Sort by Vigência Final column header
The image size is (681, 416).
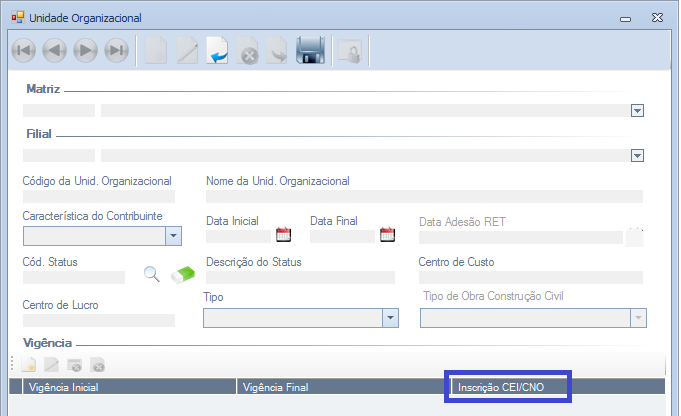[344, 387]
